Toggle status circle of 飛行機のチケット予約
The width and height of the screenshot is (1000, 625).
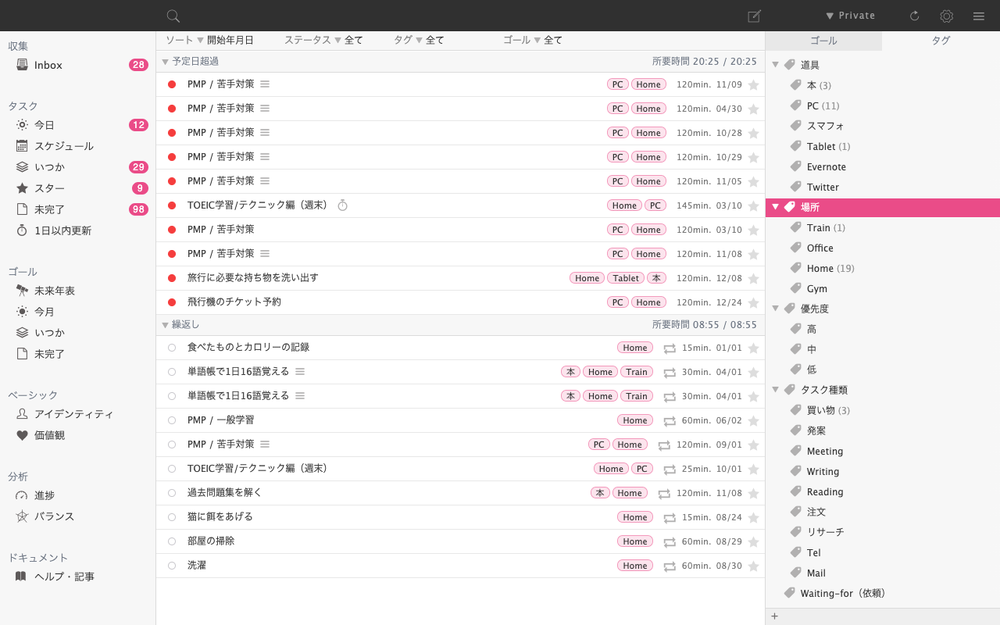[x=172, y=302]
